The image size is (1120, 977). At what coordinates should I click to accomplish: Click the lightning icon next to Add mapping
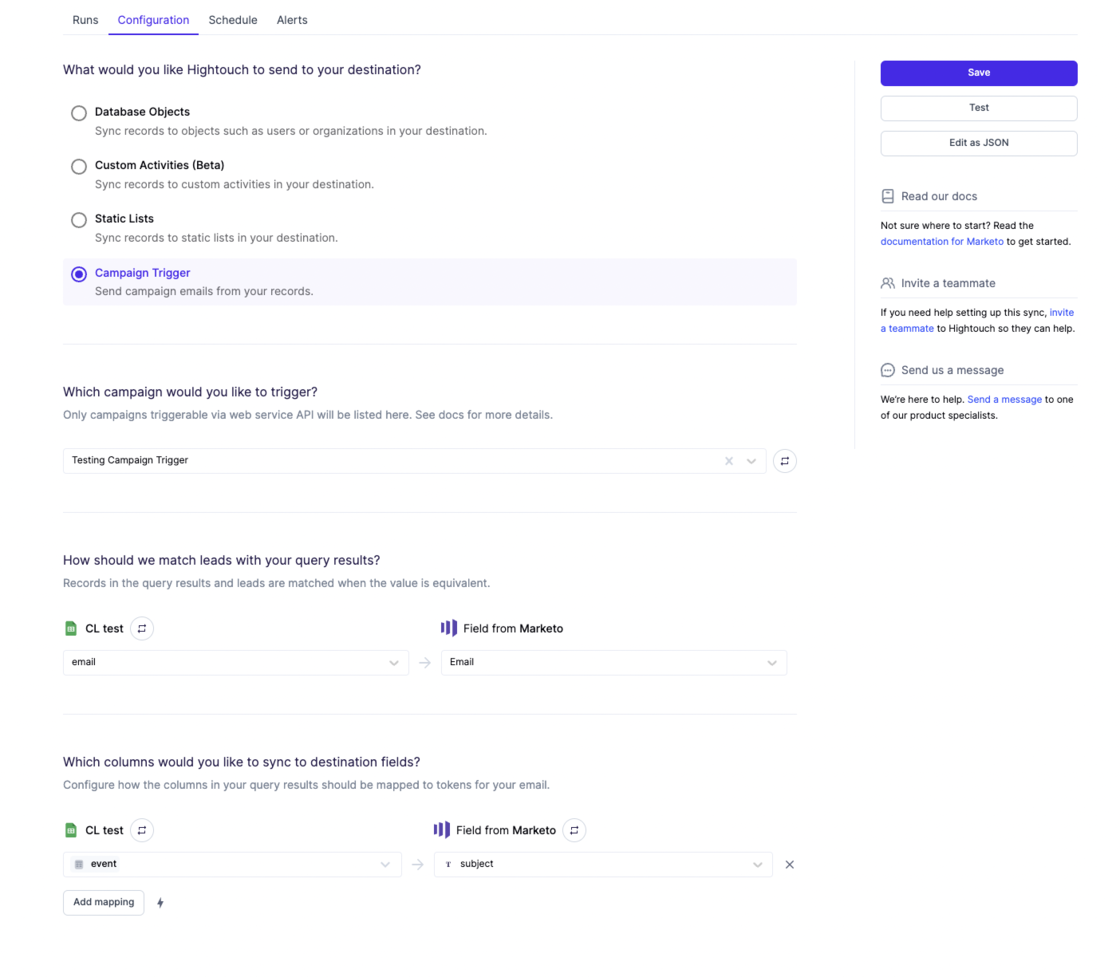[160, 902]
